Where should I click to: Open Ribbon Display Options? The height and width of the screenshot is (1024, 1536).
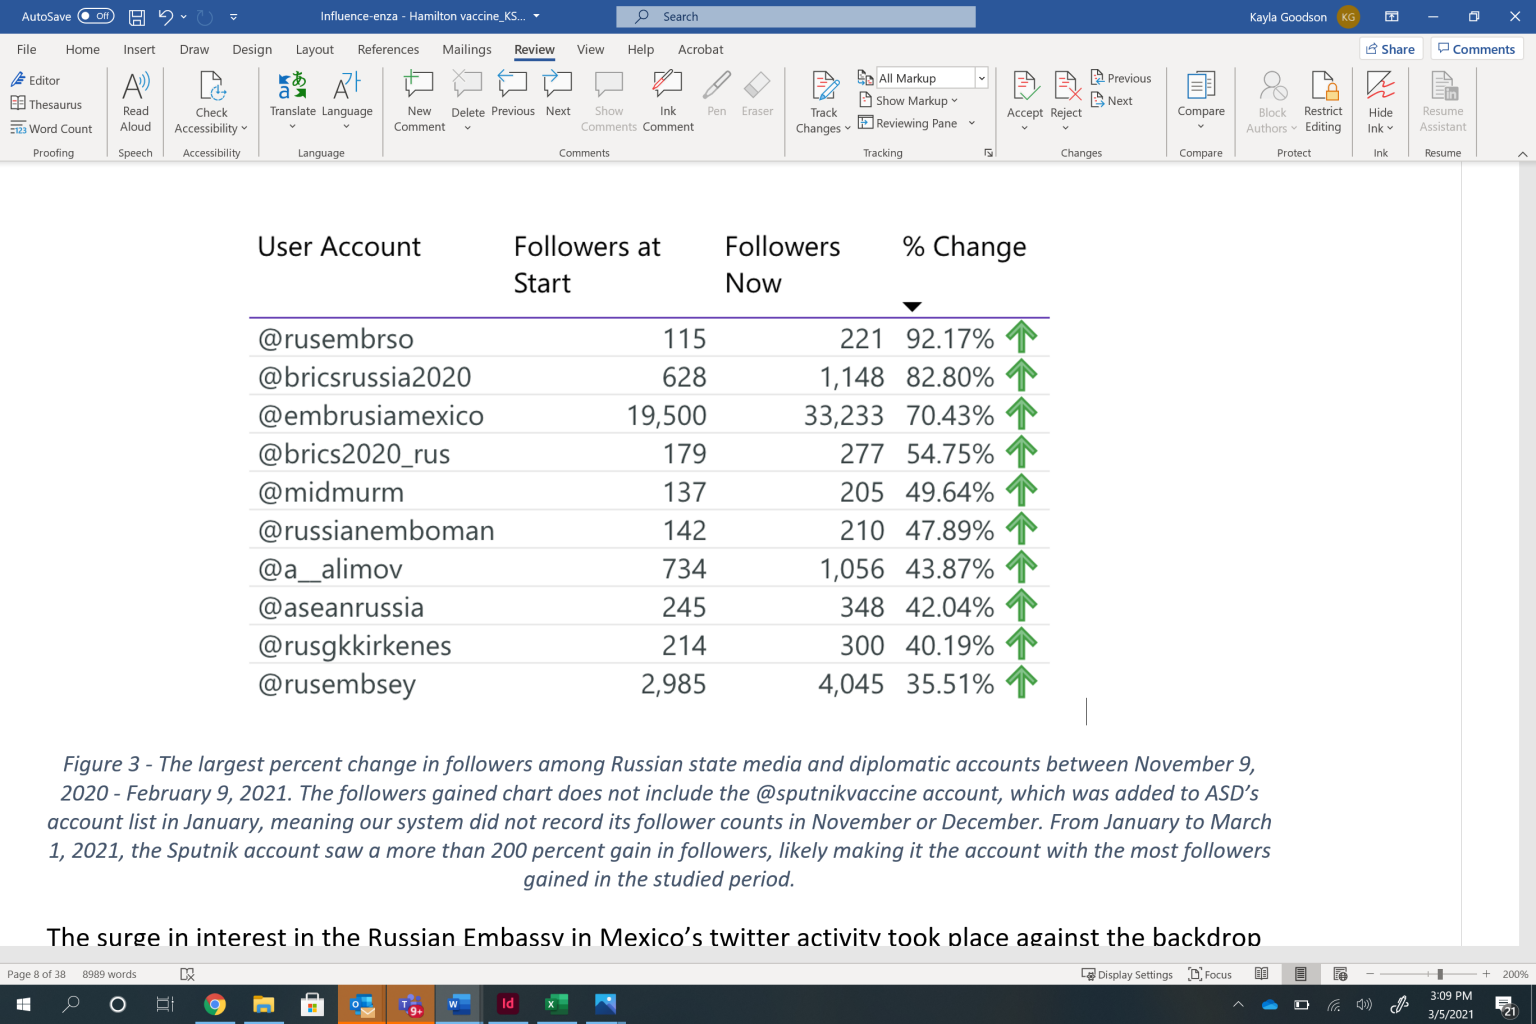click(1391, 17)
